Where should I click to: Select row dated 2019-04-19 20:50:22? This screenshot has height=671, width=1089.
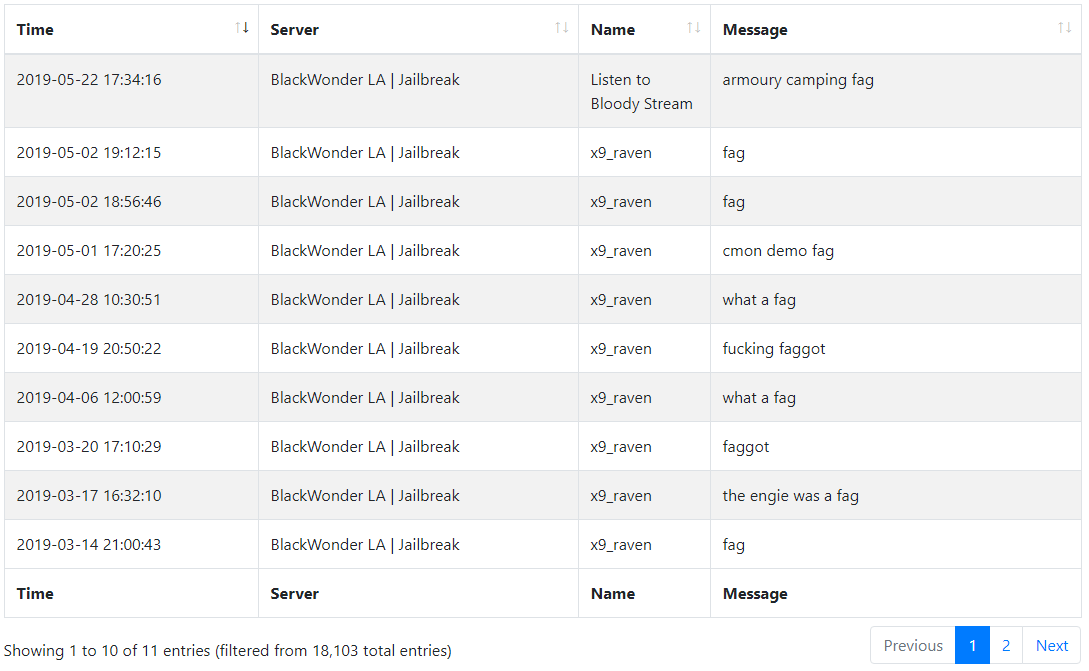point(542,349)
